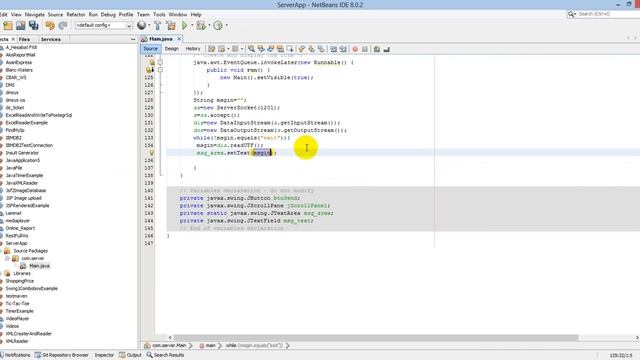The height and width of the screenshot is (360, 640).
Task: Click the red Start Macro Recording icon
Action: [x=355, y=49]
